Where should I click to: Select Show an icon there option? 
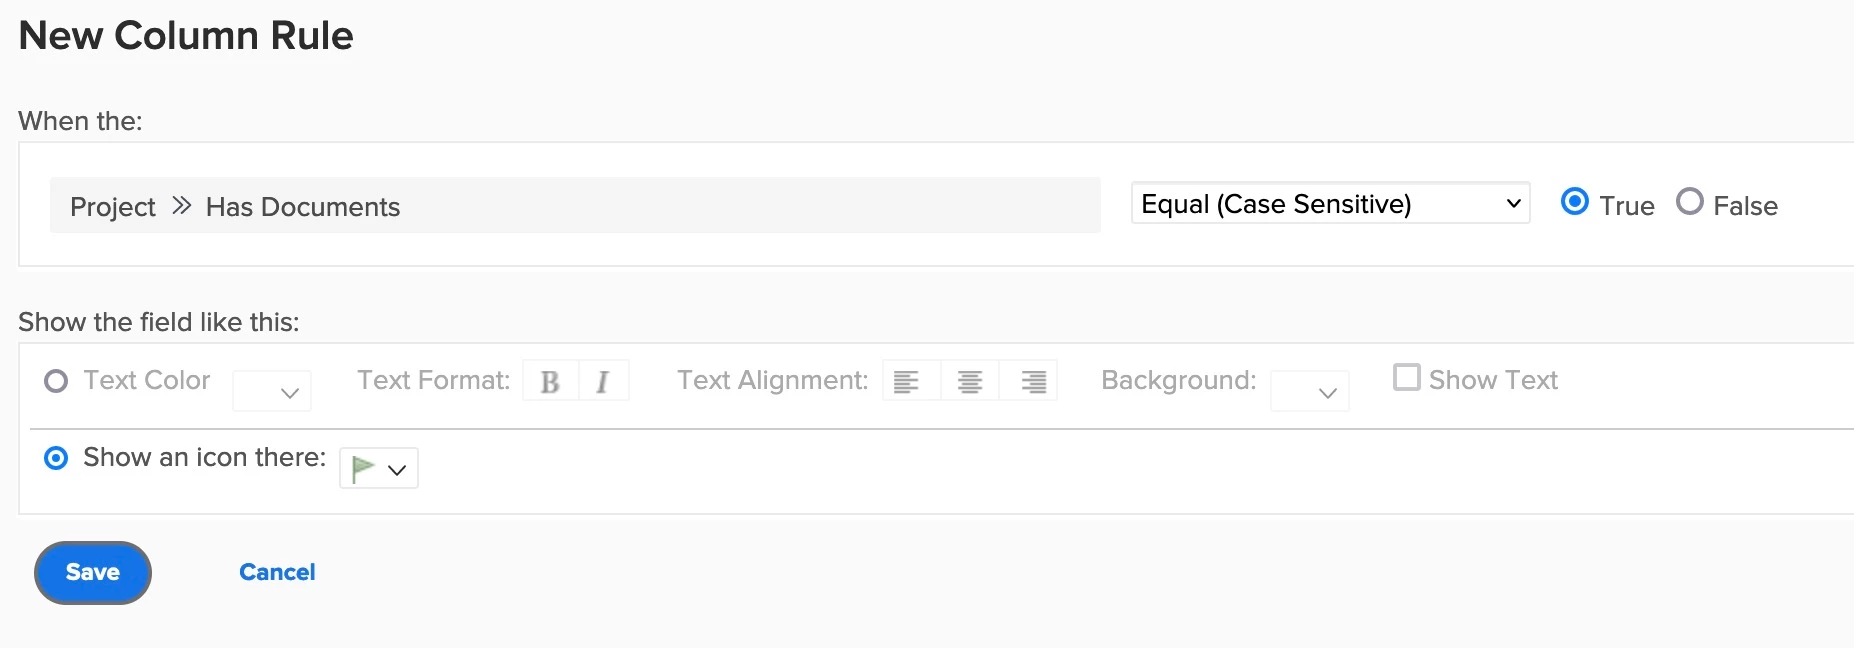pos(56,458)
